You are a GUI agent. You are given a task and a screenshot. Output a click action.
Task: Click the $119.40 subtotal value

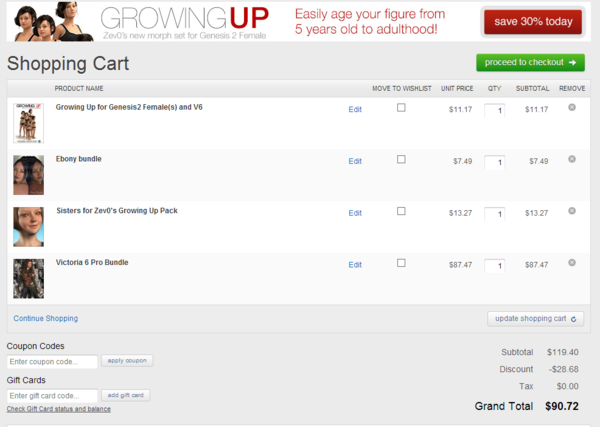562,352
